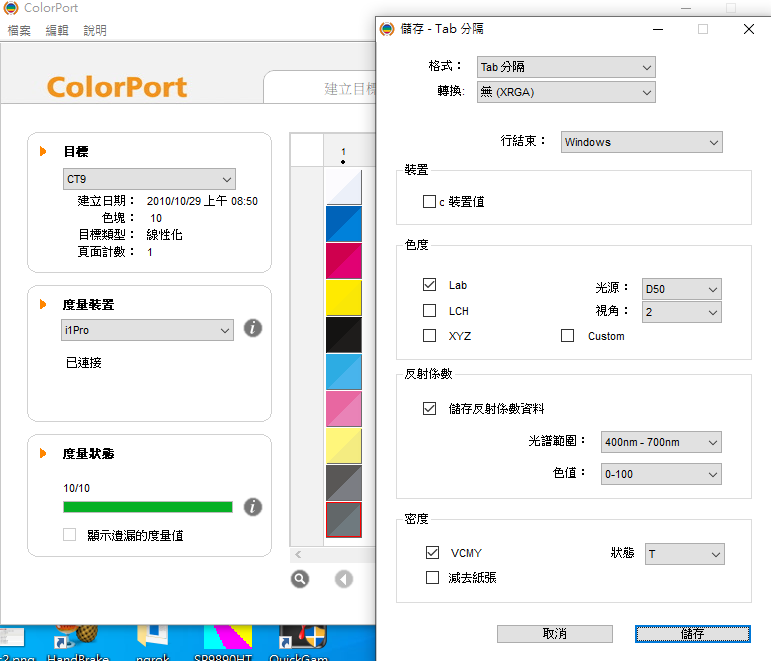This screenshot has height=661, width=771.
Task: Select the solid black patch
Action: pos(344,335)
